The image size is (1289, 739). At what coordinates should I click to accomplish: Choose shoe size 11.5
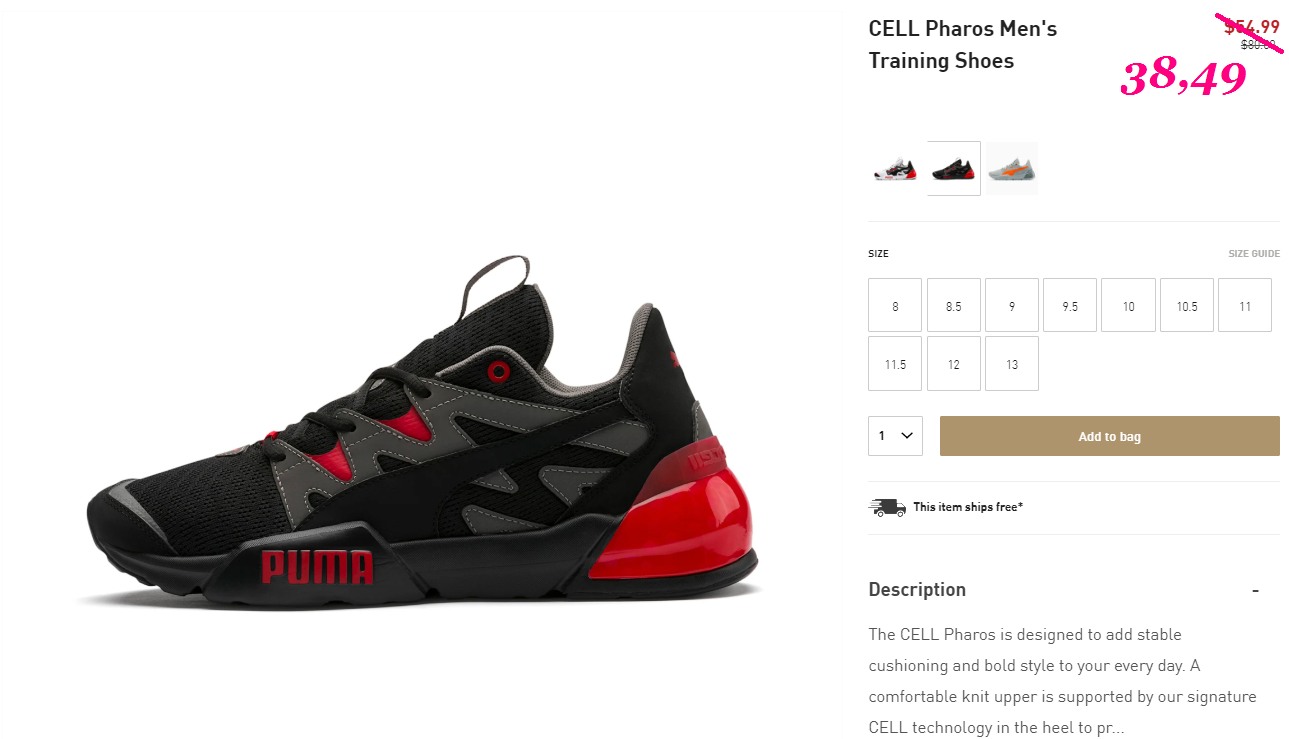pos(895,364)
